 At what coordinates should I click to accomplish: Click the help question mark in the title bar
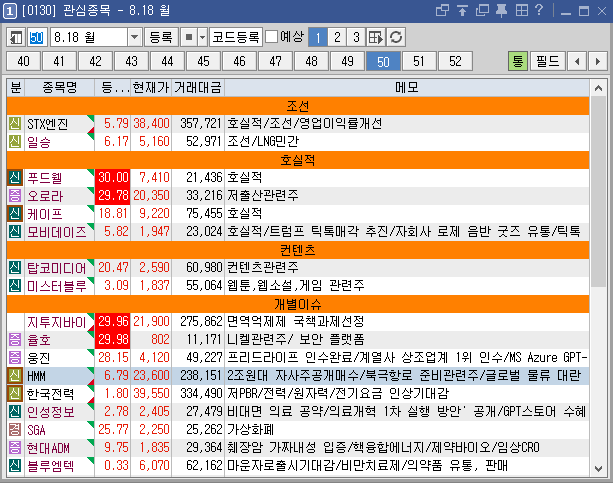pyautogui.click(x=539, y=10)
